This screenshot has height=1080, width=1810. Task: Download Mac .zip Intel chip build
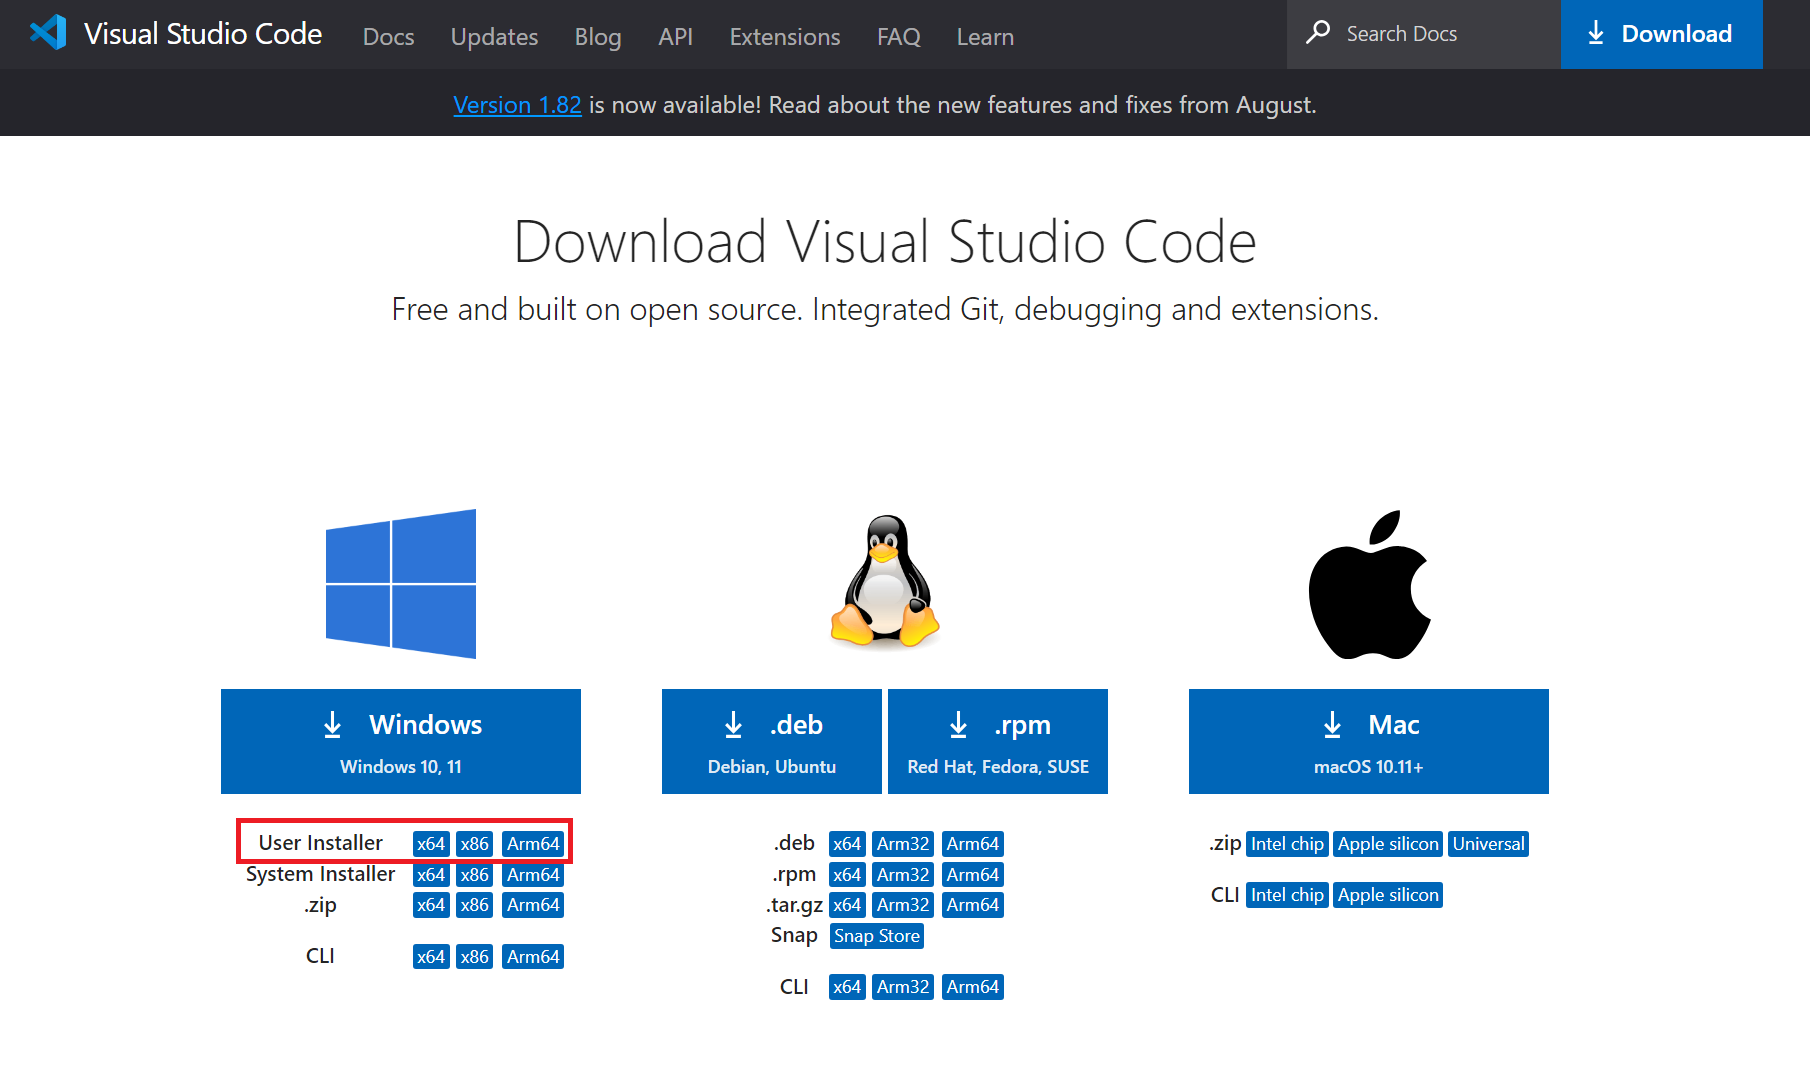pyautogui.click(x=1287, y=844)
